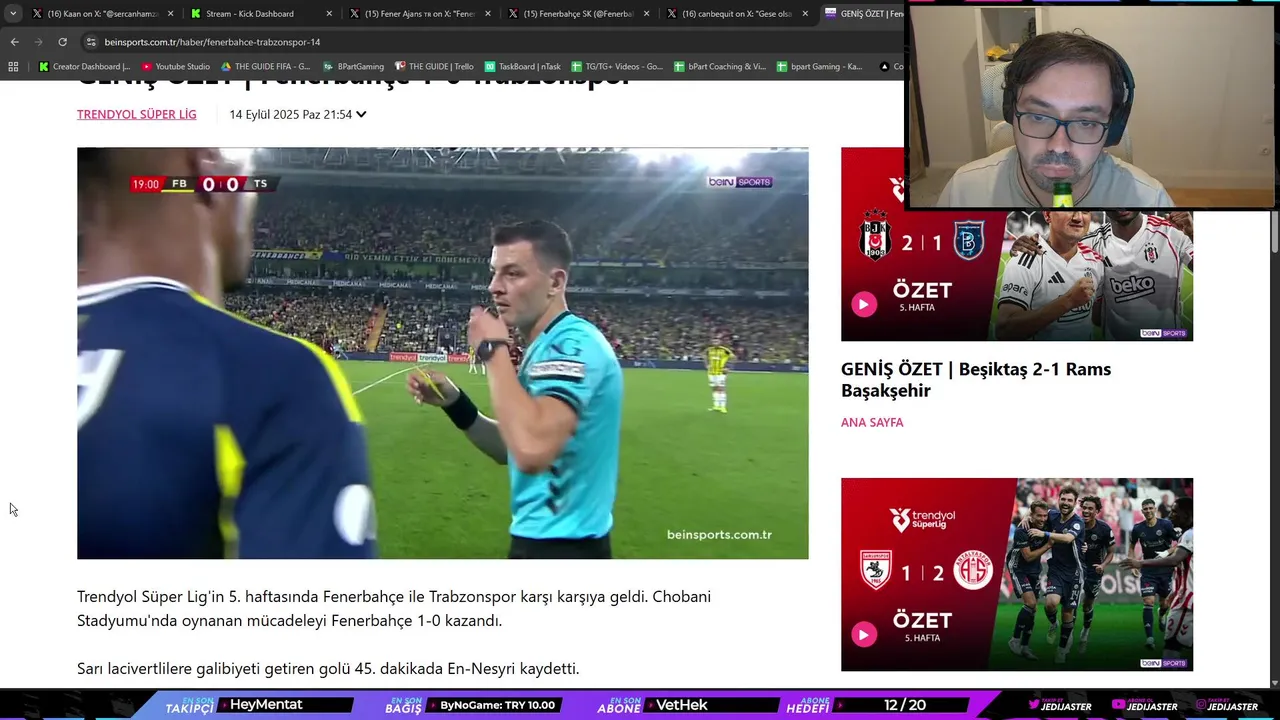Click the 12 / 20 subscriber goal bar
This screenshot has height=720, width=1280.
coord(905,705)
